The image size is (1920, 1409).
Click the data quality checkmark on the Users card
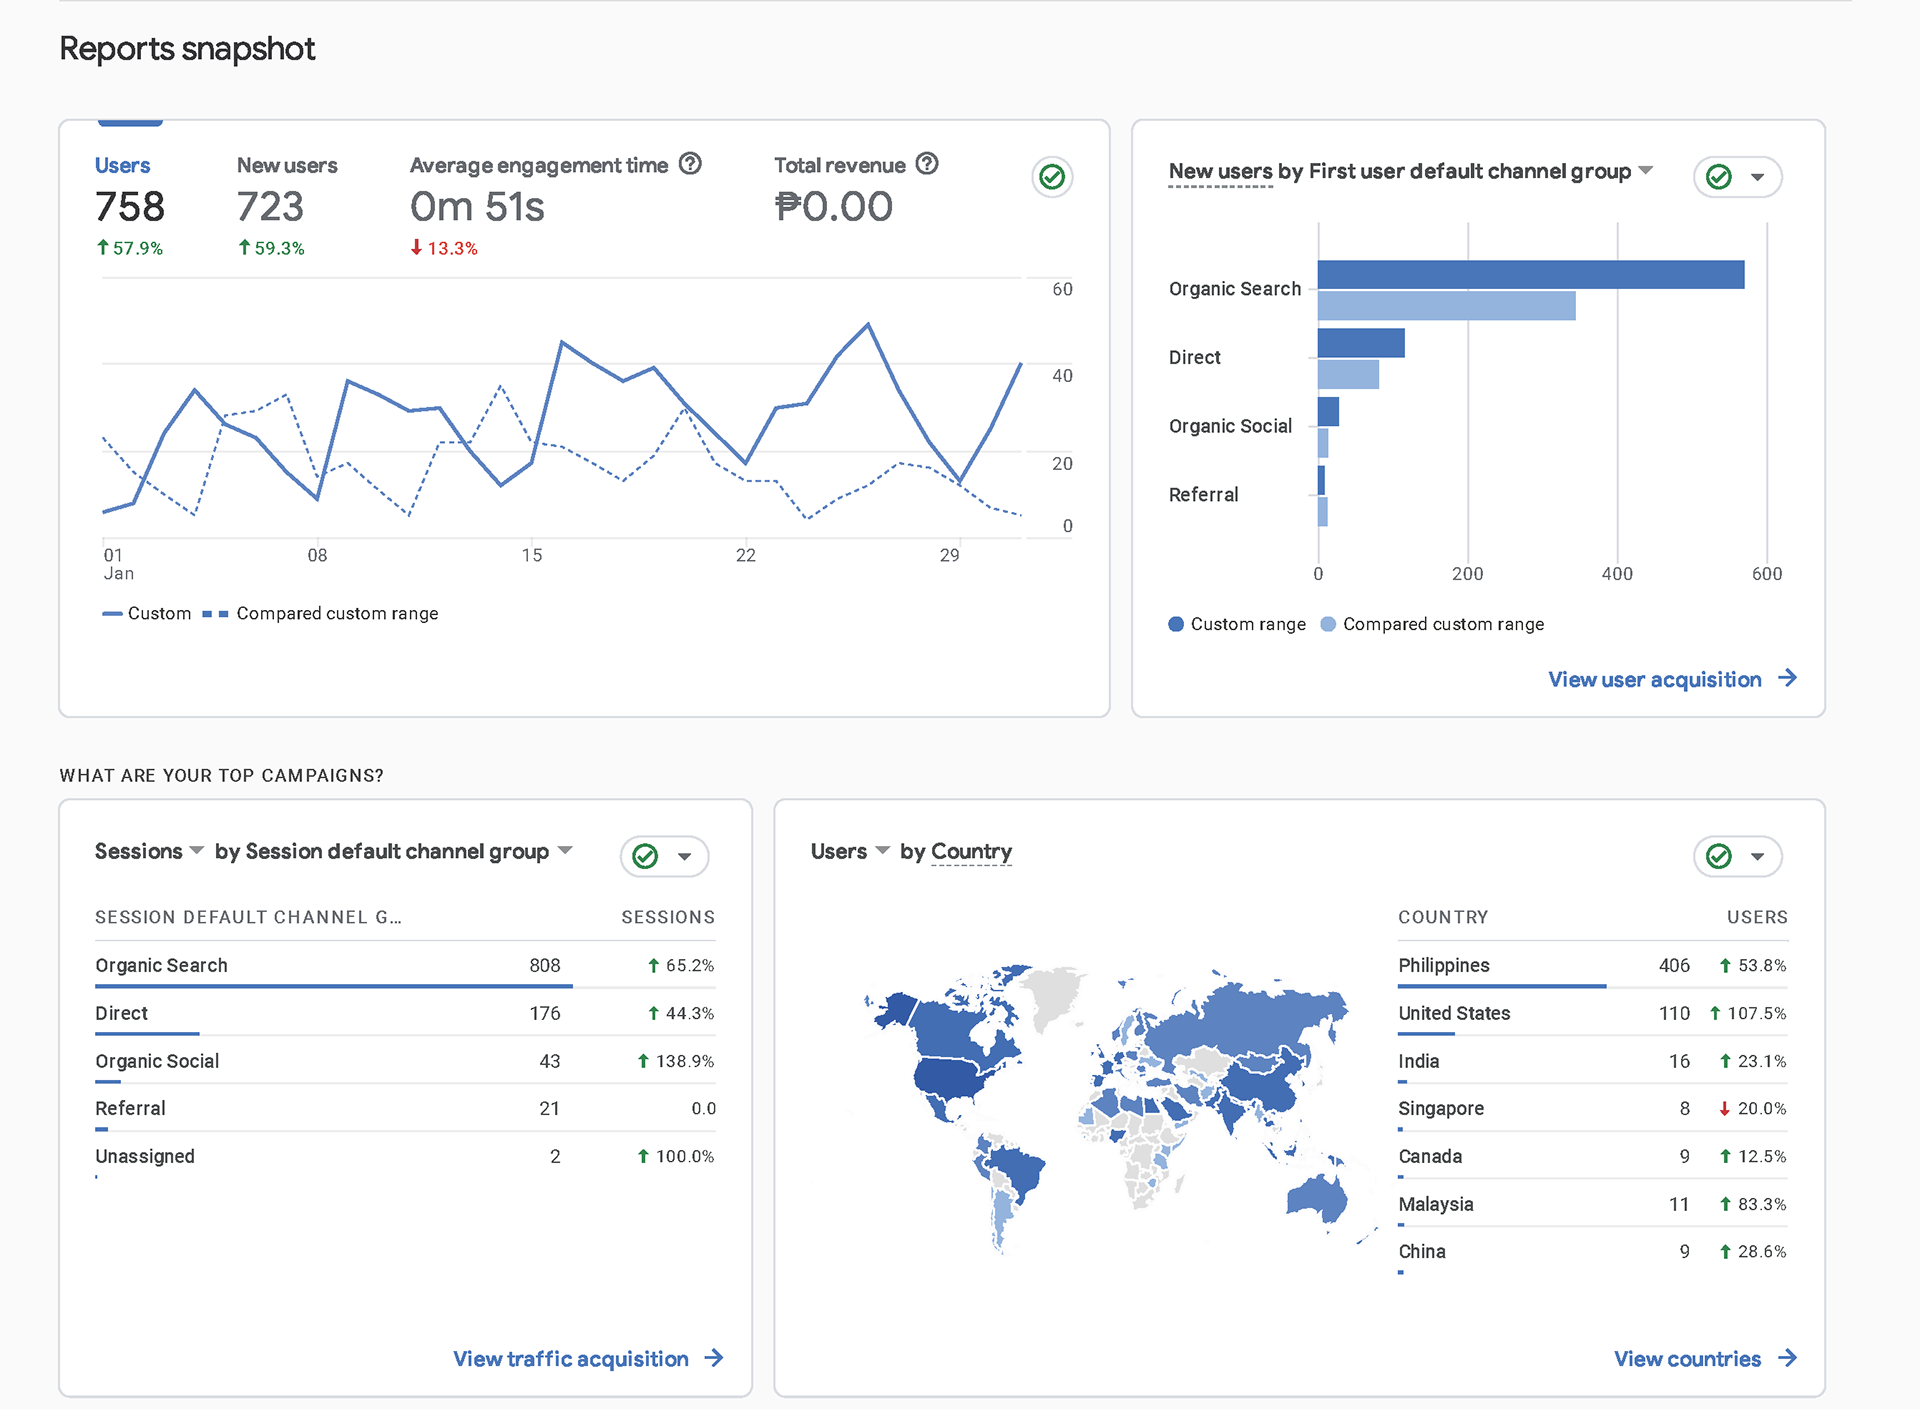pyautogui.click(x=1051, y=177)
